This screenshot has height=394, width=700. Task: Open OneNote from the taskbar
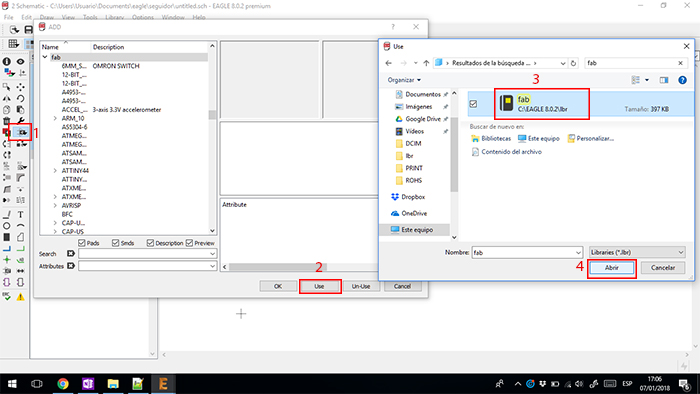[x=88, y=384]
